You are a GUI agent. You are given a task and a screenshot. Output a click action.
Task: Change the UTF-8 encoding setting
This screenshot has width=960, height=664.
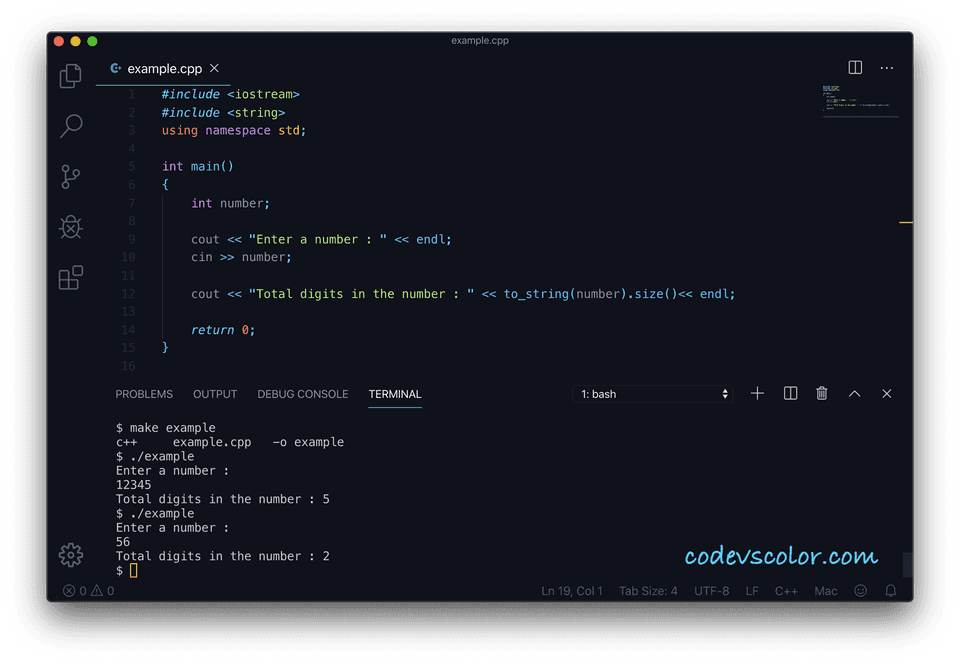point(711,590)
